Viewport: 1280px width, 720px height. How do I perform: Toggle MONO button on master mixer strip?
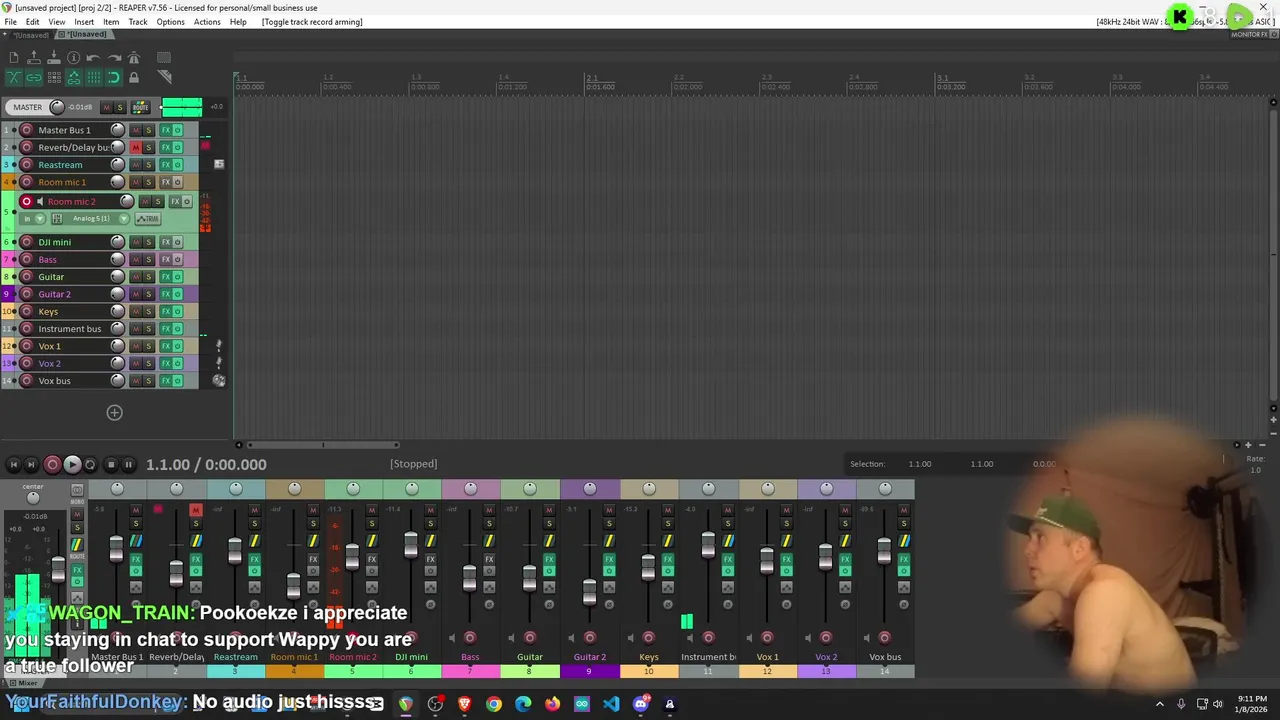(x=77, y=492)
